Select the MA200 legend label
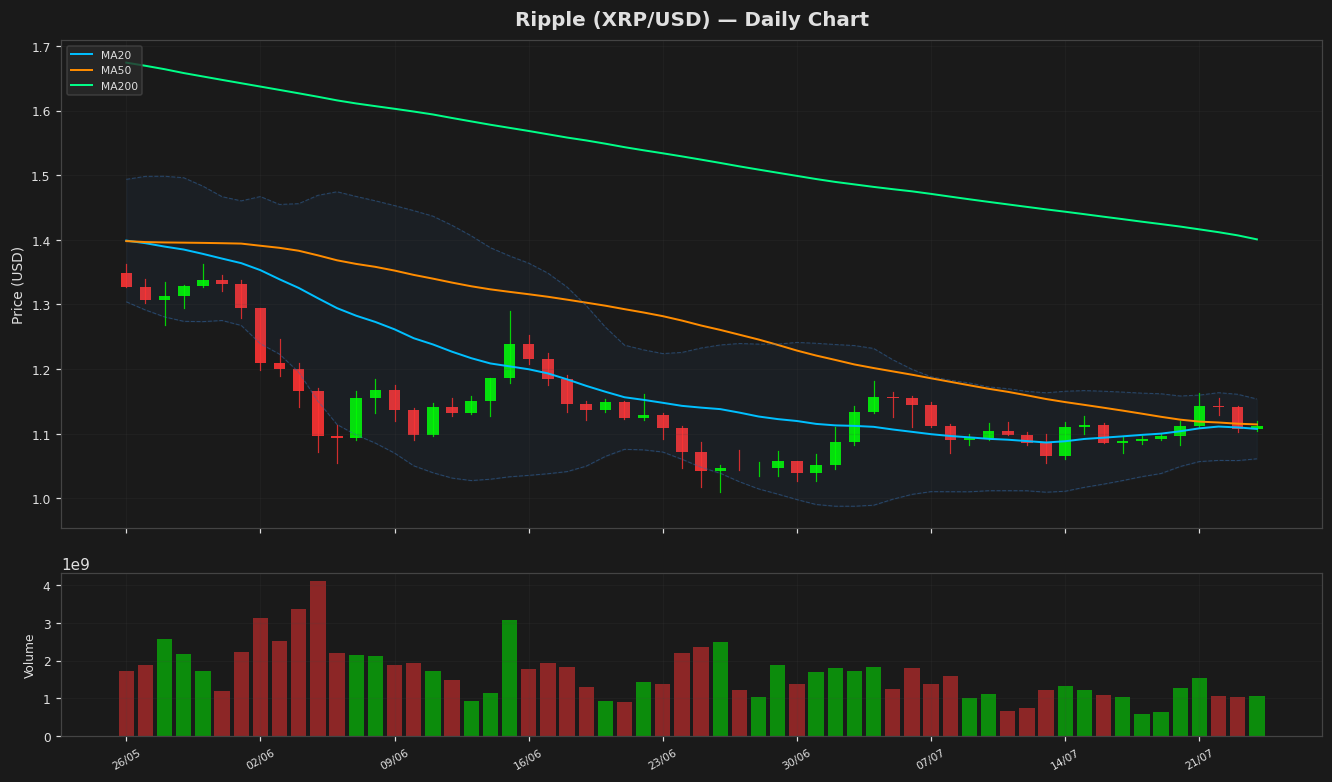The width and height of the screenshot is (1332, 782). click(x=119, y=86)
